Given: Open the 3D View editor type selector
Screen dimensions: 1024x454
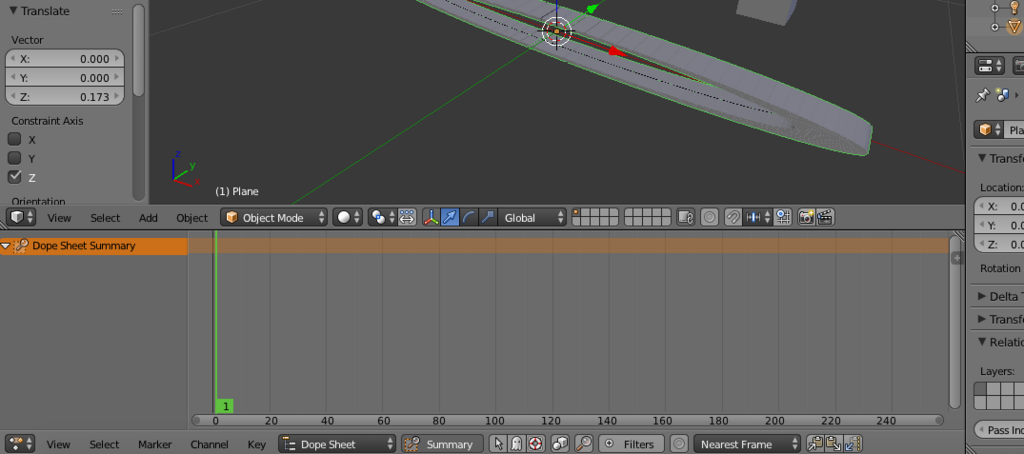Looking at the screenshot, I should [20, 218].
